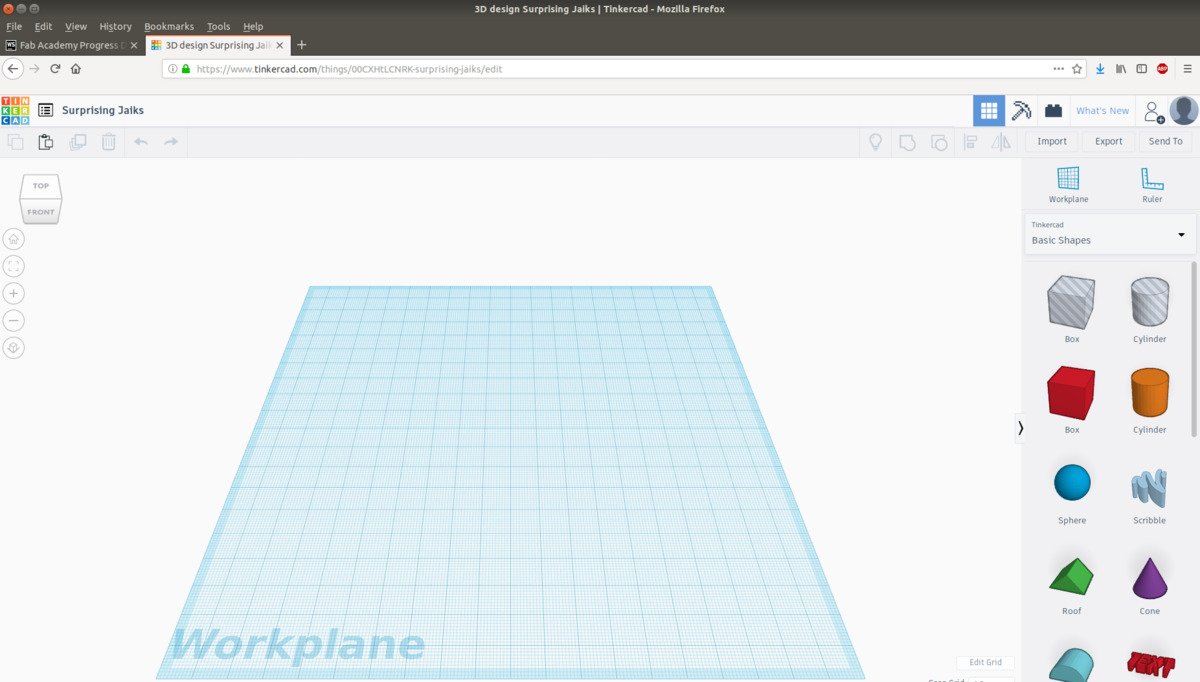Open the Firefox View menu
This screenshot has height=682, width=1200.
76,26
